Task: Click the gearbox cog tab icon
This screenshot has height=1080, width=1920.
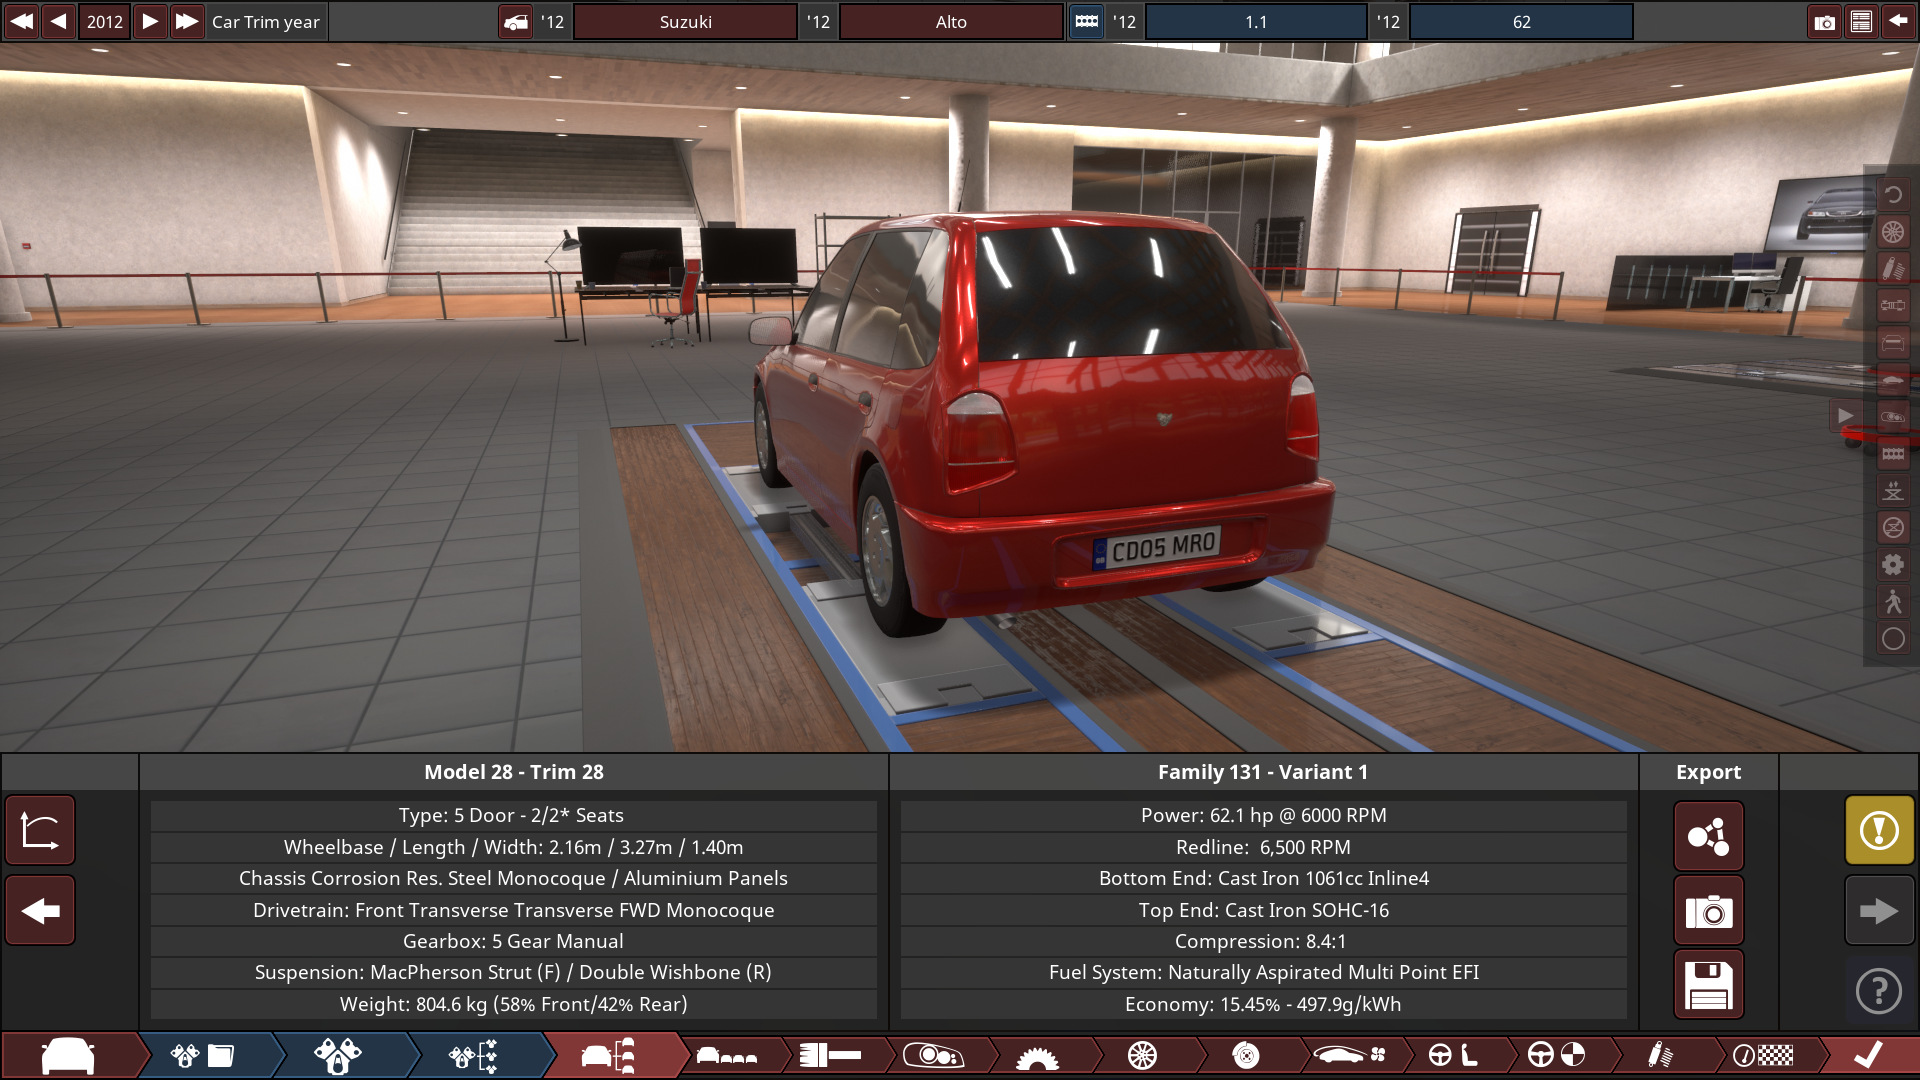Action: (x=1037, y=1055)
